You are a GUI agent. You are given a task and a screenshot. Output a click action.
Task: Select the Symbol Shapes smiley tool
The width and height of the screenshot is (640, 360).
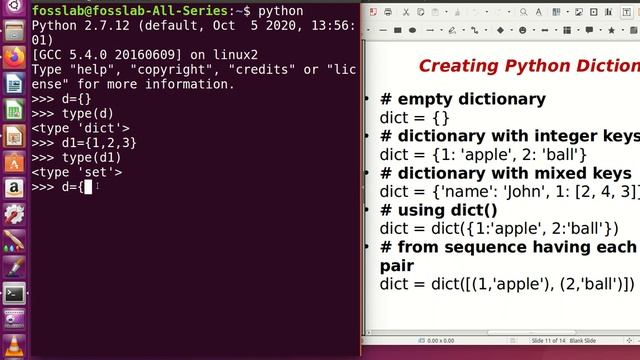click(522, 30)
